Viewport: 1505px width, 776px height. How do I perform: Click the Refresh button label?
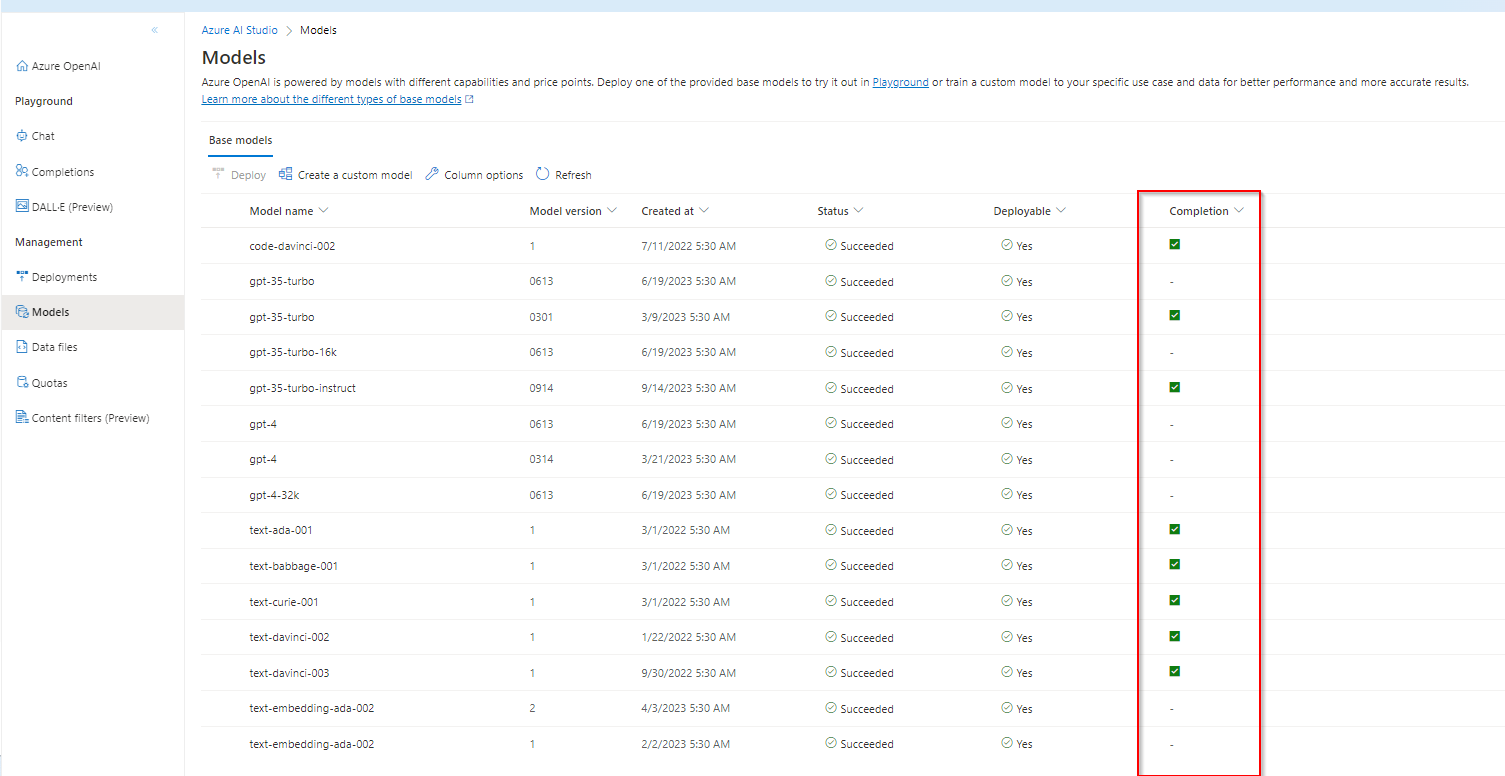574,175
